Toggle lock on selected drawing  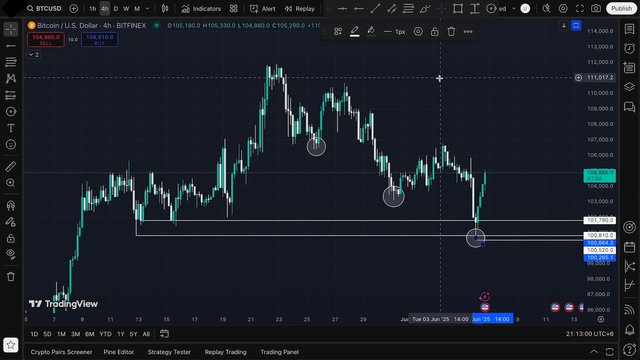click(x=435, y=31)
